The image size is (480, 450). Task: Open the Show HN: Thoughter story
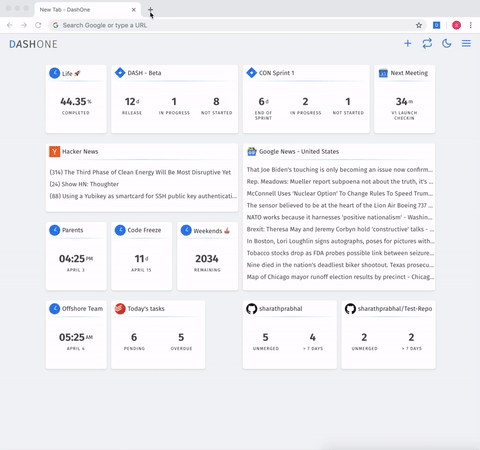pos(84,184)
